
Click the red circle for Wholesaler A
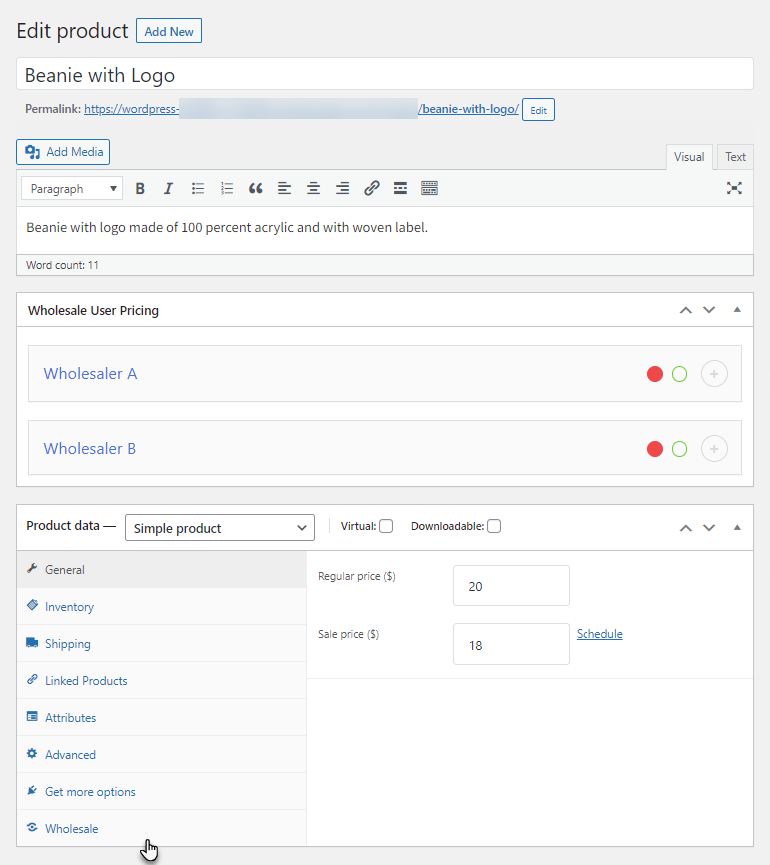pyautogui.click(x=655, y=374)
